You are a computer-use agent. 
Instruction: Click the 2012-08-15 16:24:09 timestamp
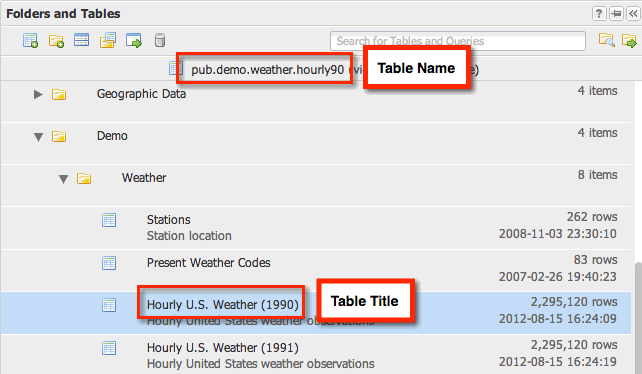558,318
